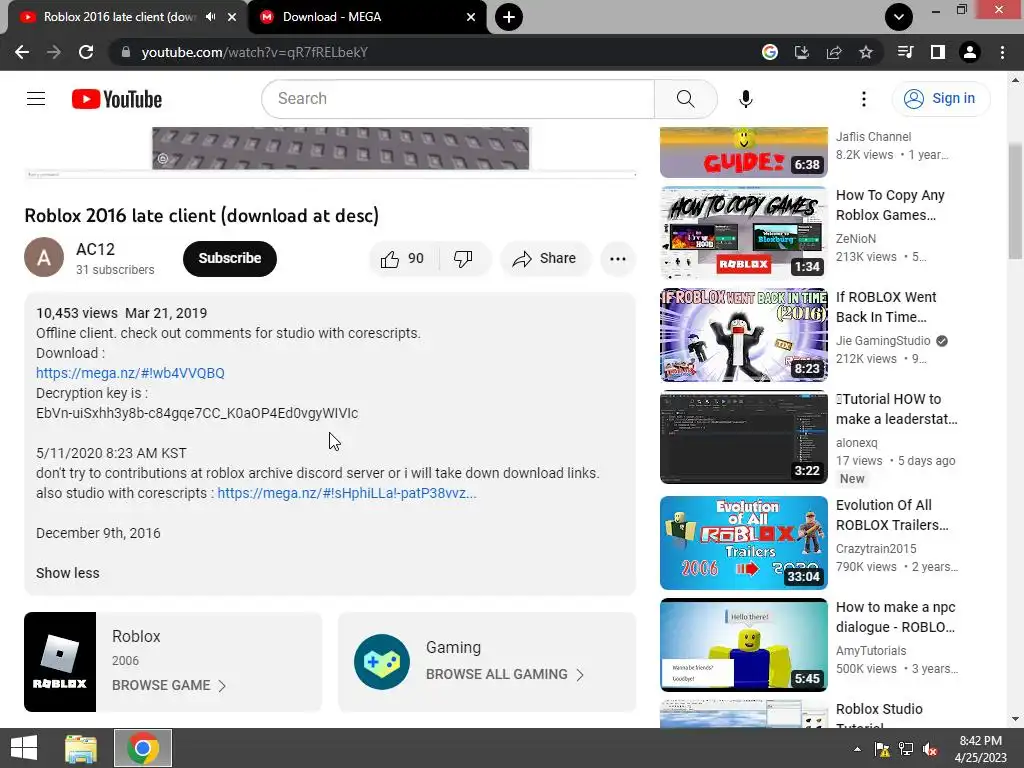Click BROWSE GAME under Roblox

click(168, 686)
